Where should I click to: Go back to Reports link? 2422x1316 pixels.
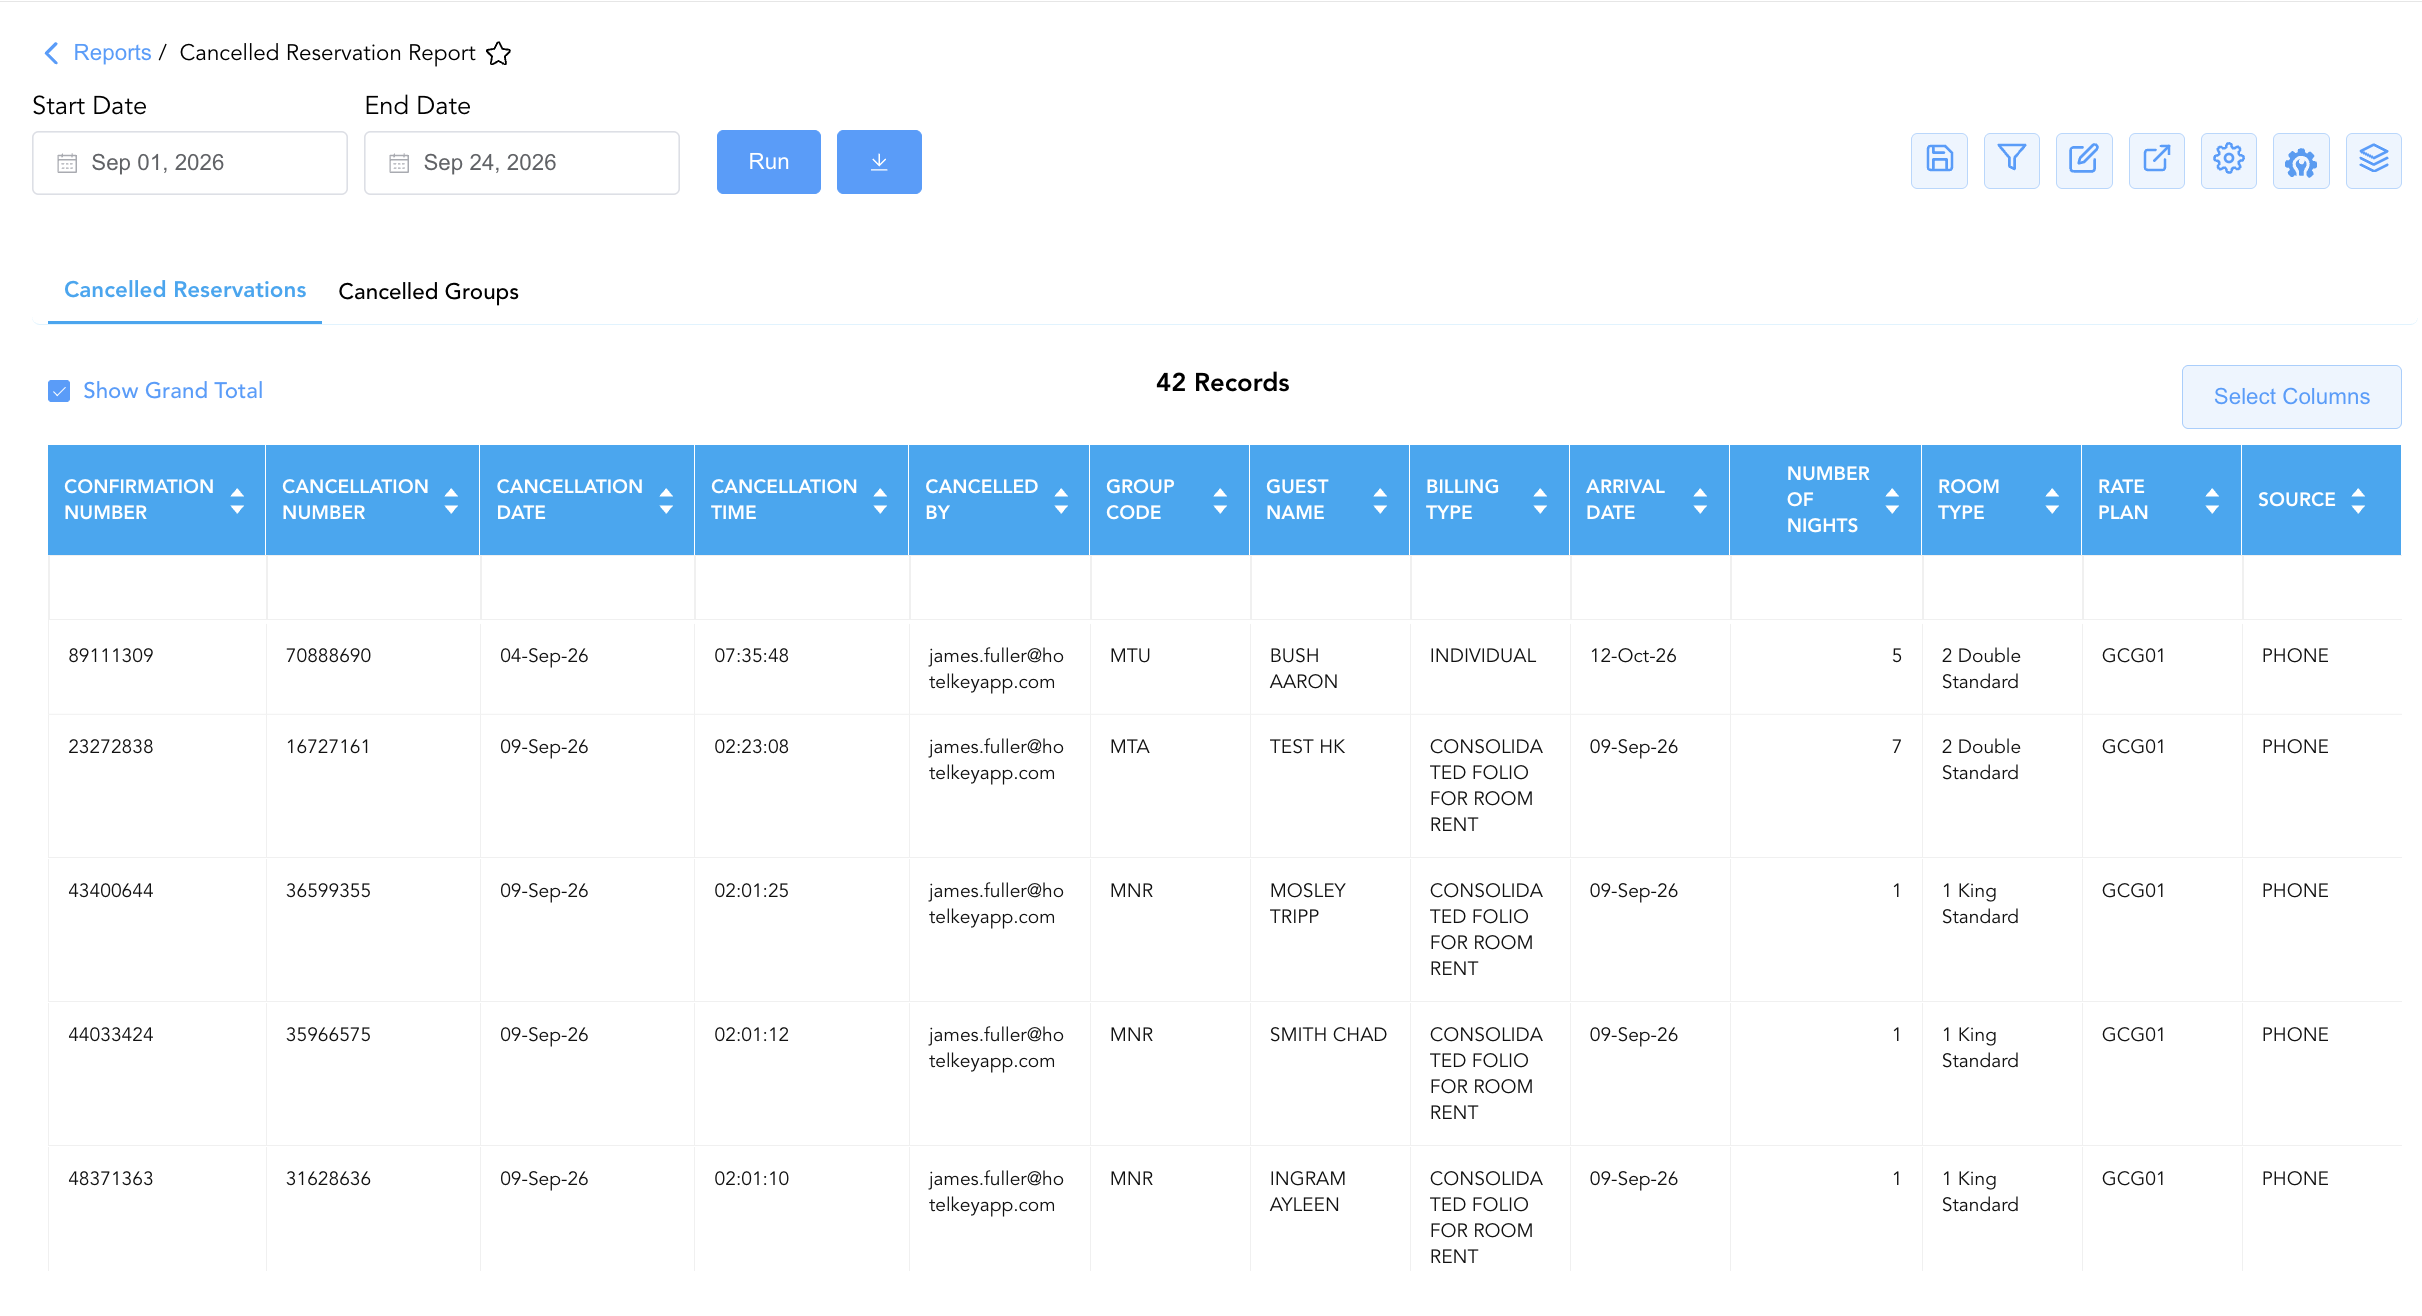112,53
